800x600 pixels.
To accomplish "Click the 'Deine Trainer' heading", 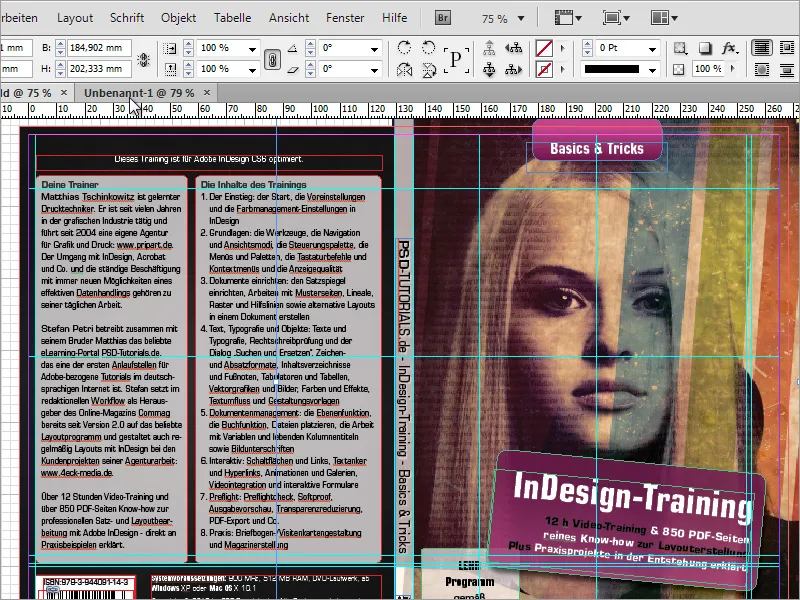I will click(x=70, y=185).
